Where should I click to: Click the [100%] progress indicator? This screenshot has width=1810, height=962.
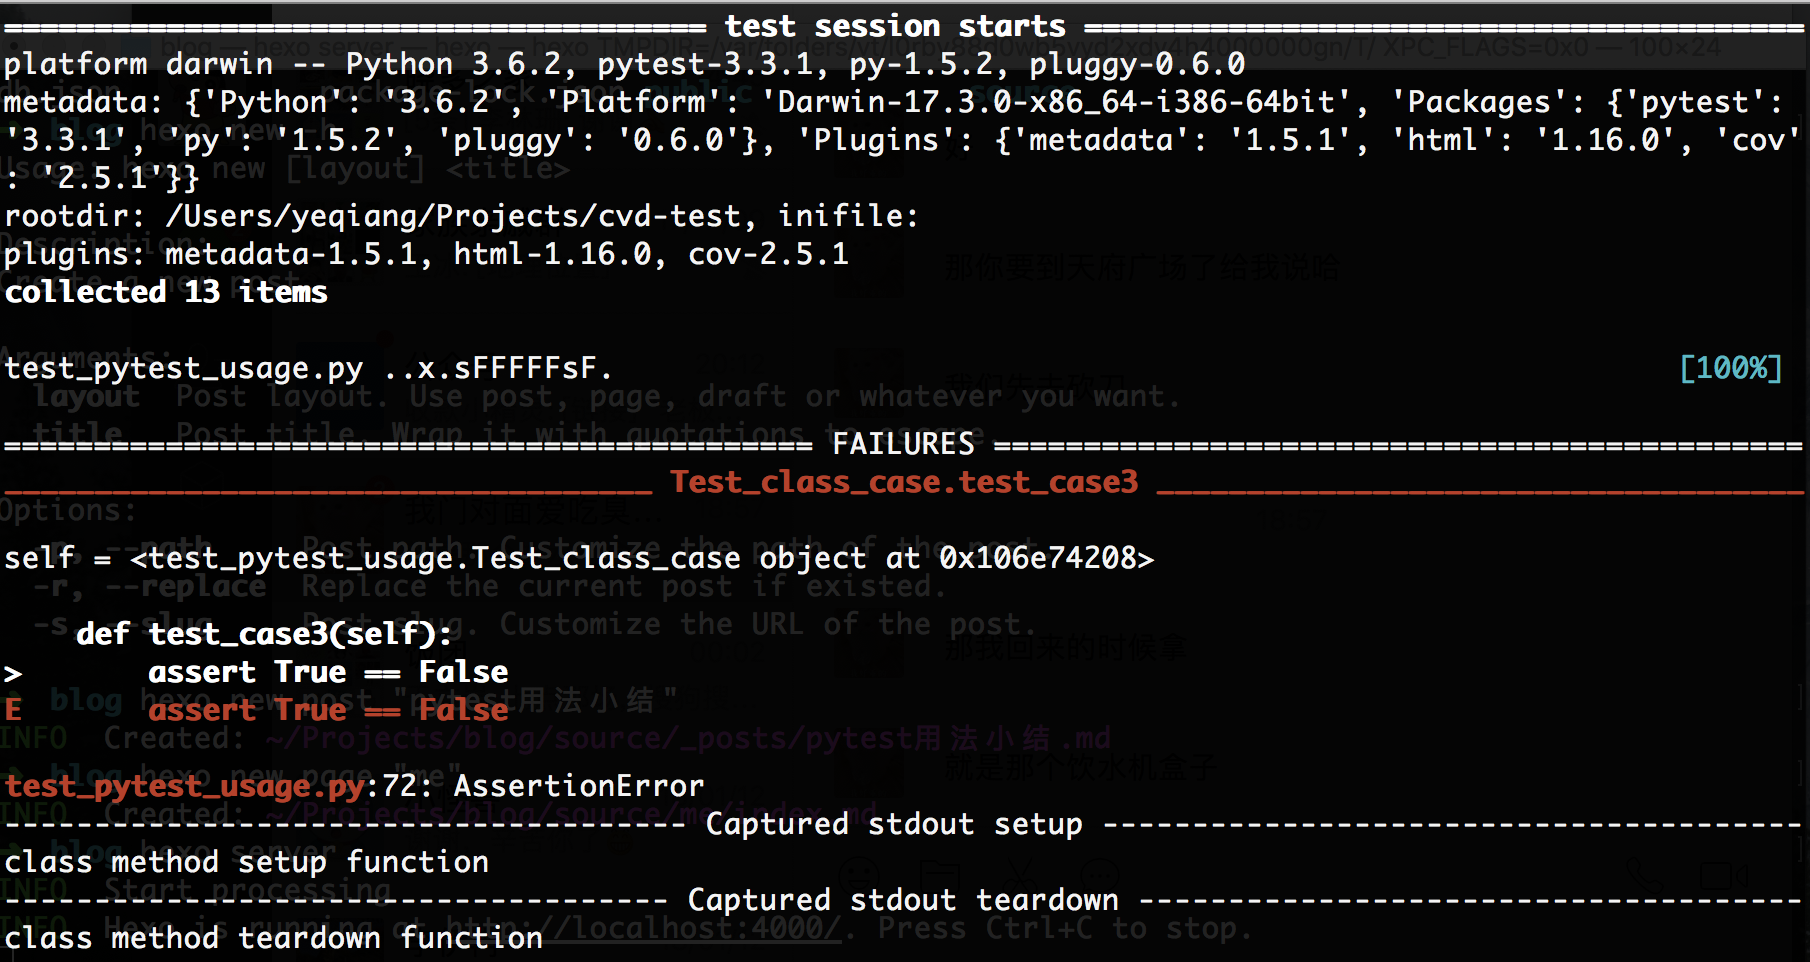coord(1730,368)
